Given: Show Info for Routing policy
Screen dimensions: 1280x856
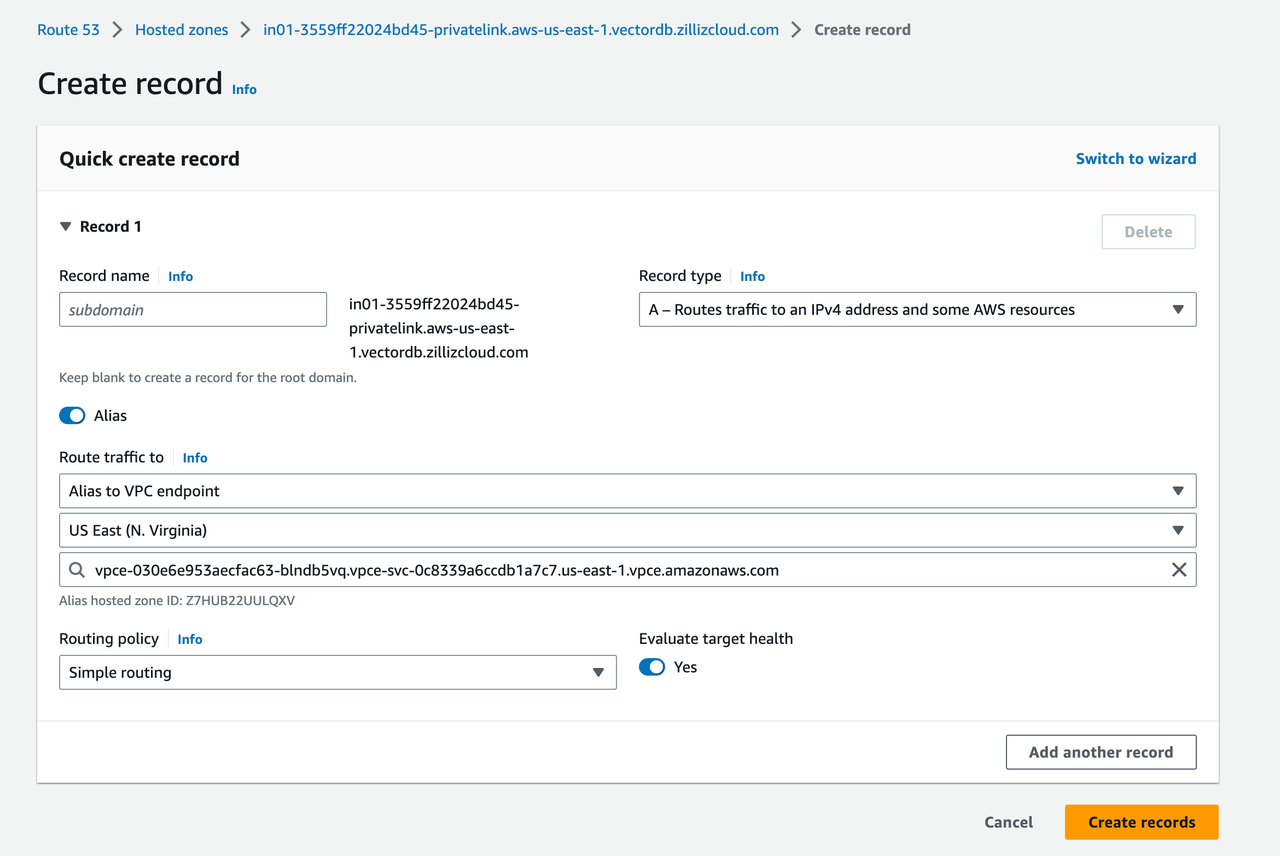Looking at the screenshot, I should [x=189, y=640].
